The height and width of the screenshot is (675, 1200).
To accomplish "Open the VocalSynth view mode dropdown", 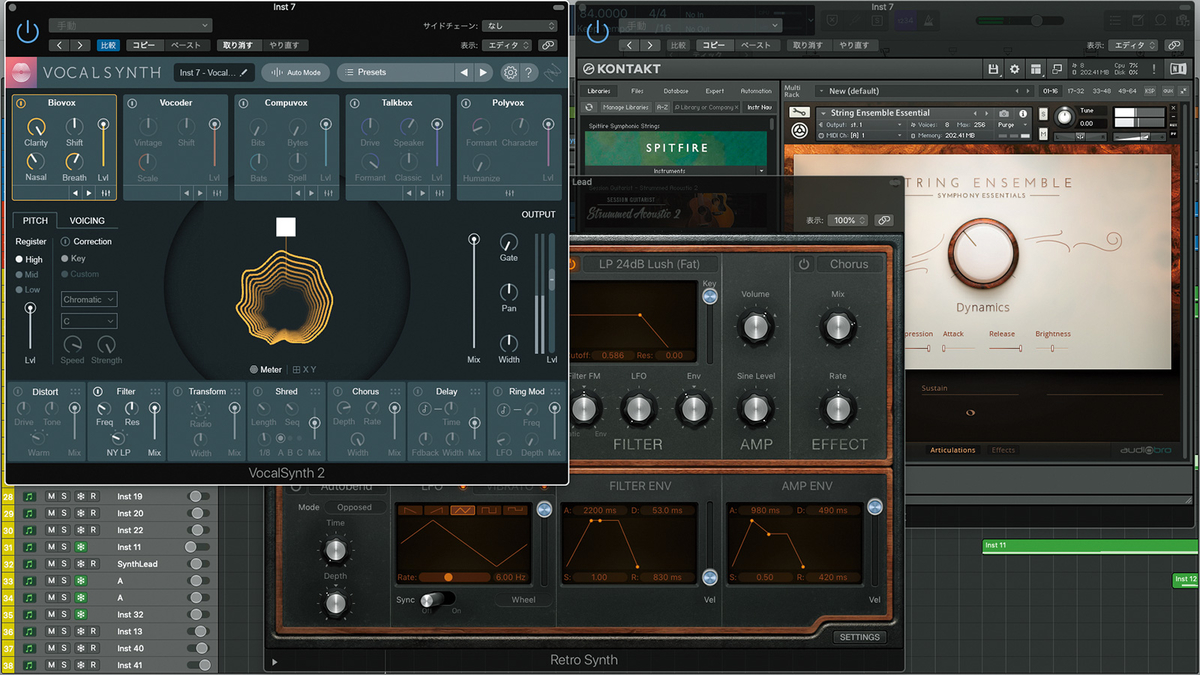I will point(509,45).
